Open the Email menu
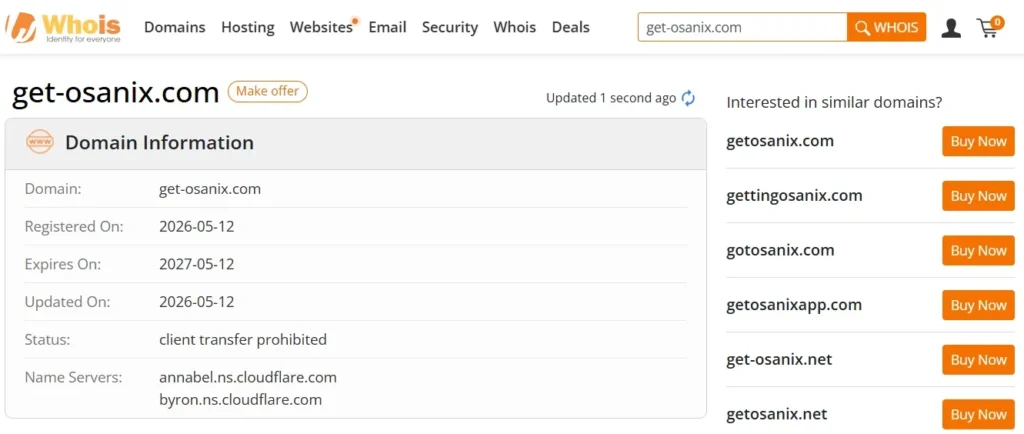This screenshot has height=434, width=1024. click(387, 27)
